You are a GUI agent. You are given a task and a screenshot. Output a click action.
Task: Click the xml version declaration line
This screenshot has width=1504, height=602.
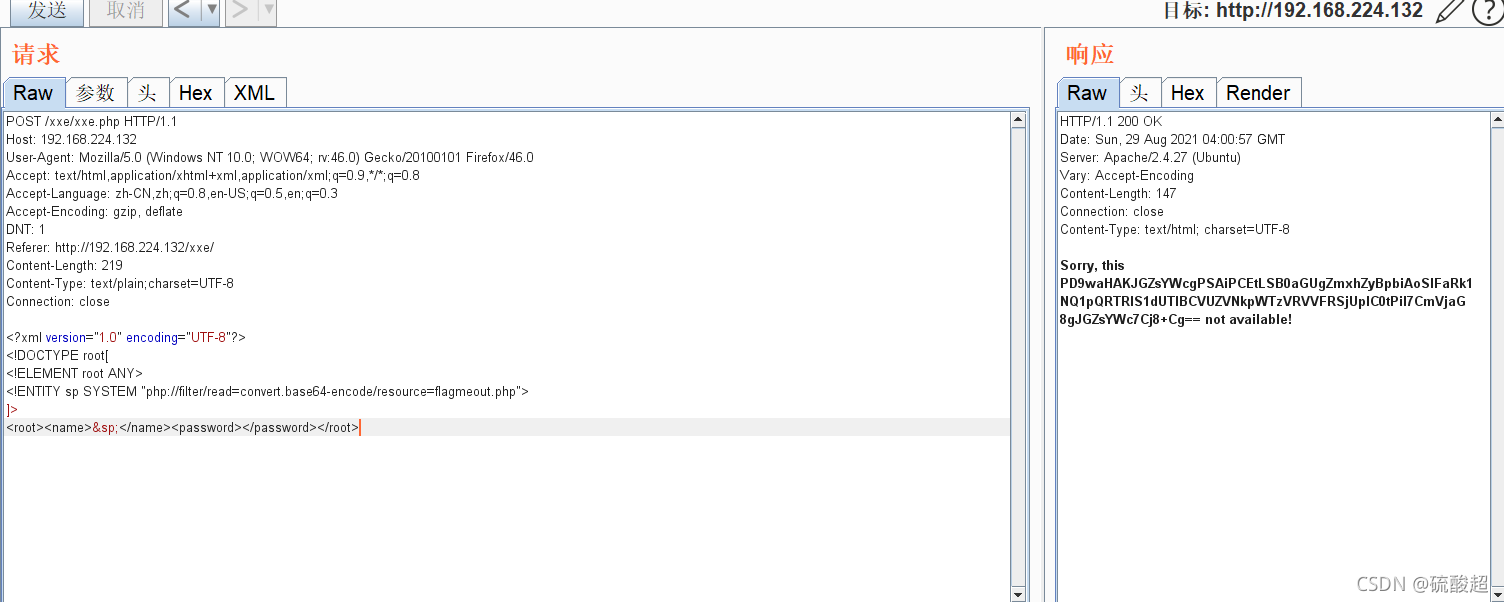click(x=126, y=337)
